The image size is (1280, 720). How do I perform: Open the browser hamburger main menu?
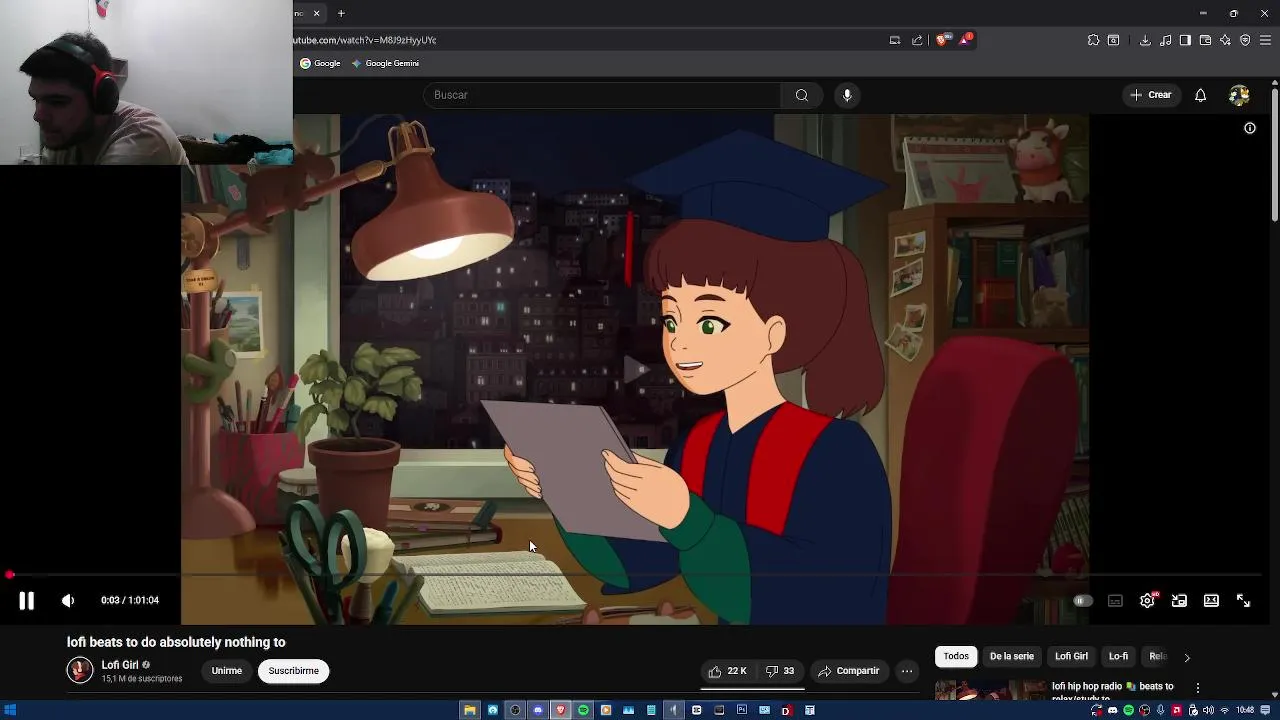click(x=1265, y=40)
